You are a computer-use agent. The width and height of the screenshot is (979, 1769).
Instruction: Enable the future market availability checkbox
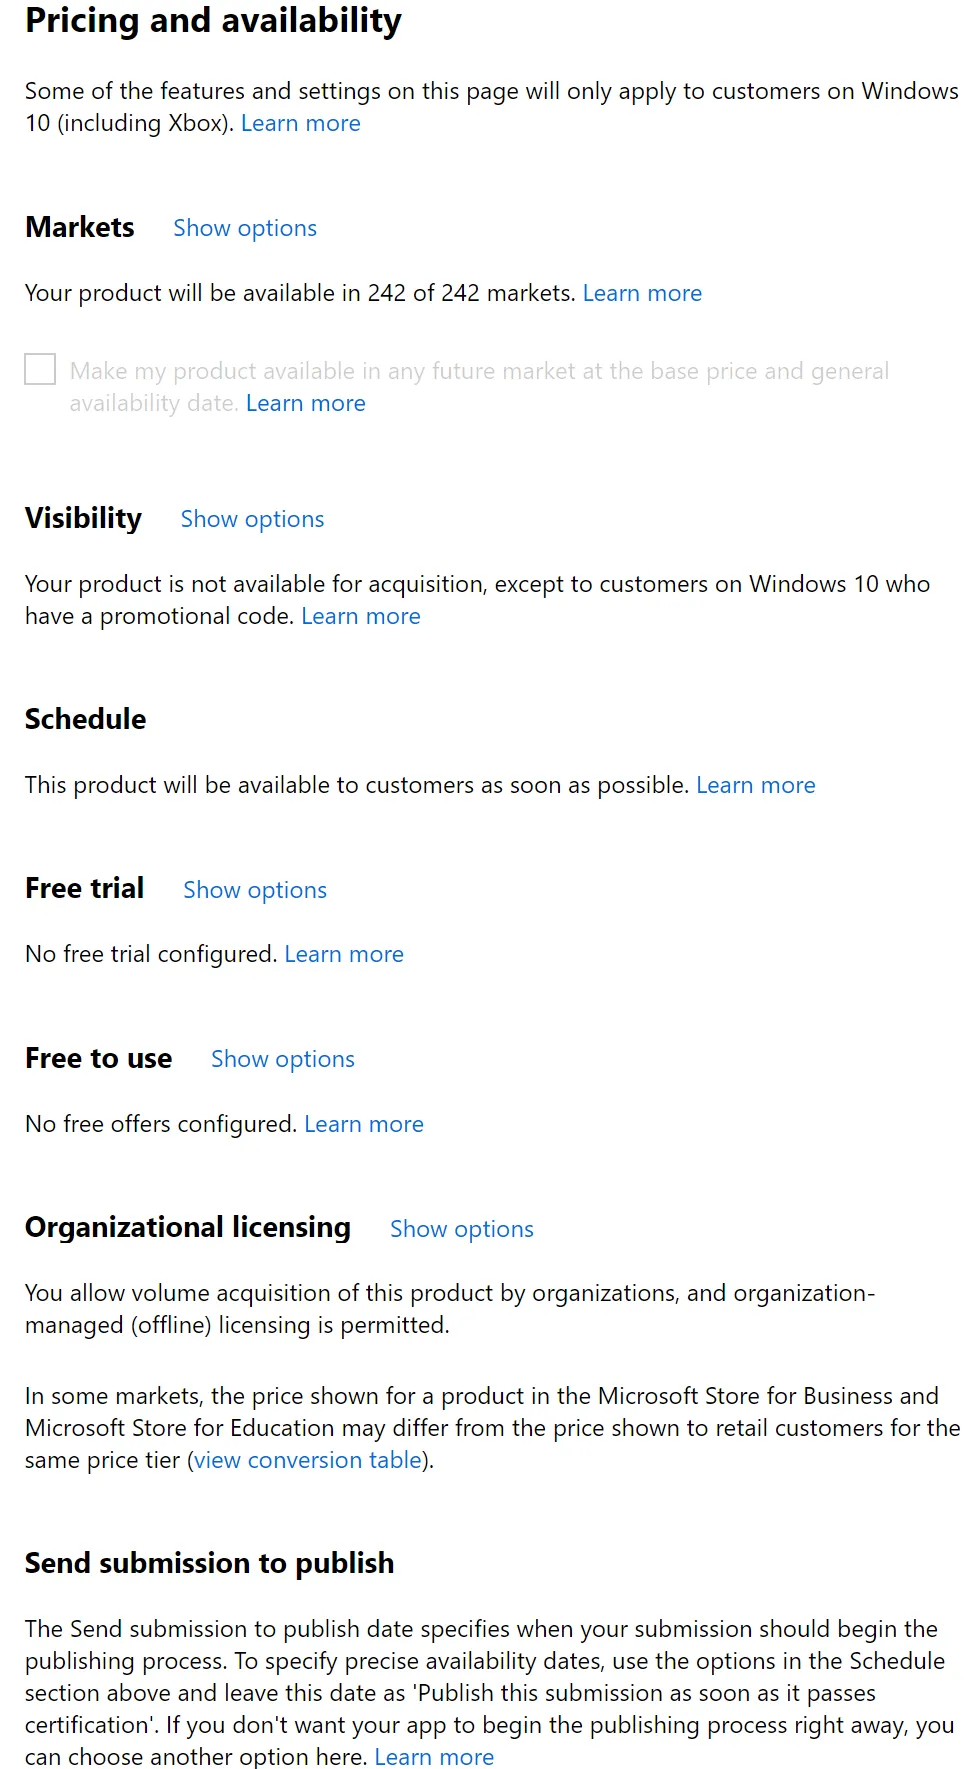pyautogui.click(x=40, y=369)
